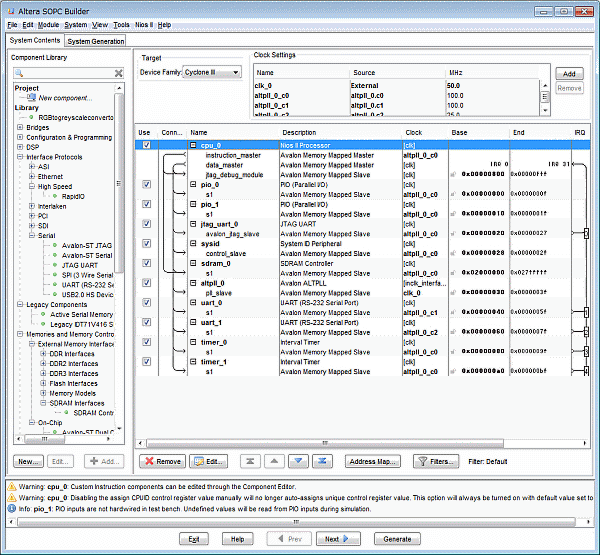
Task: Open the Nios II menu
Action: pos(144,25)
